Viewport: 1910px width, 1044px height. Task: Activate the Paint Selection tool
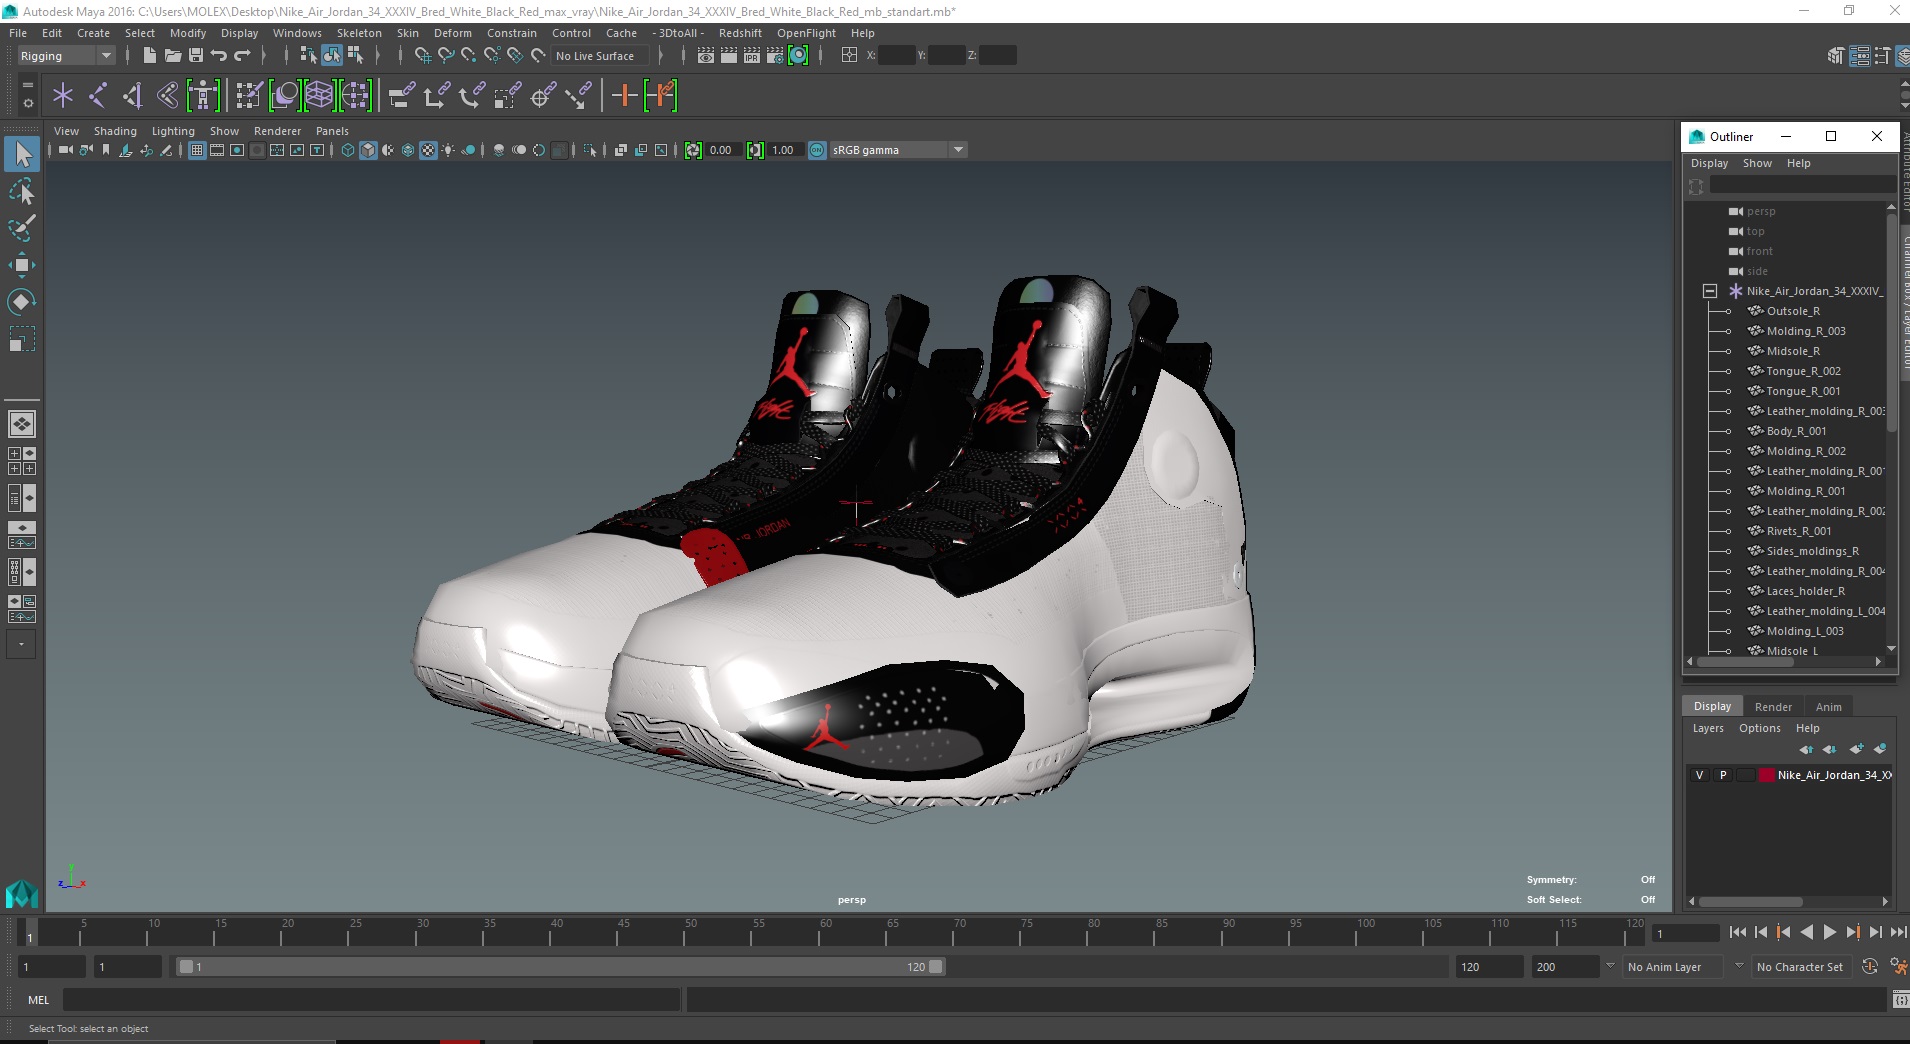click(x=22, y=228)
